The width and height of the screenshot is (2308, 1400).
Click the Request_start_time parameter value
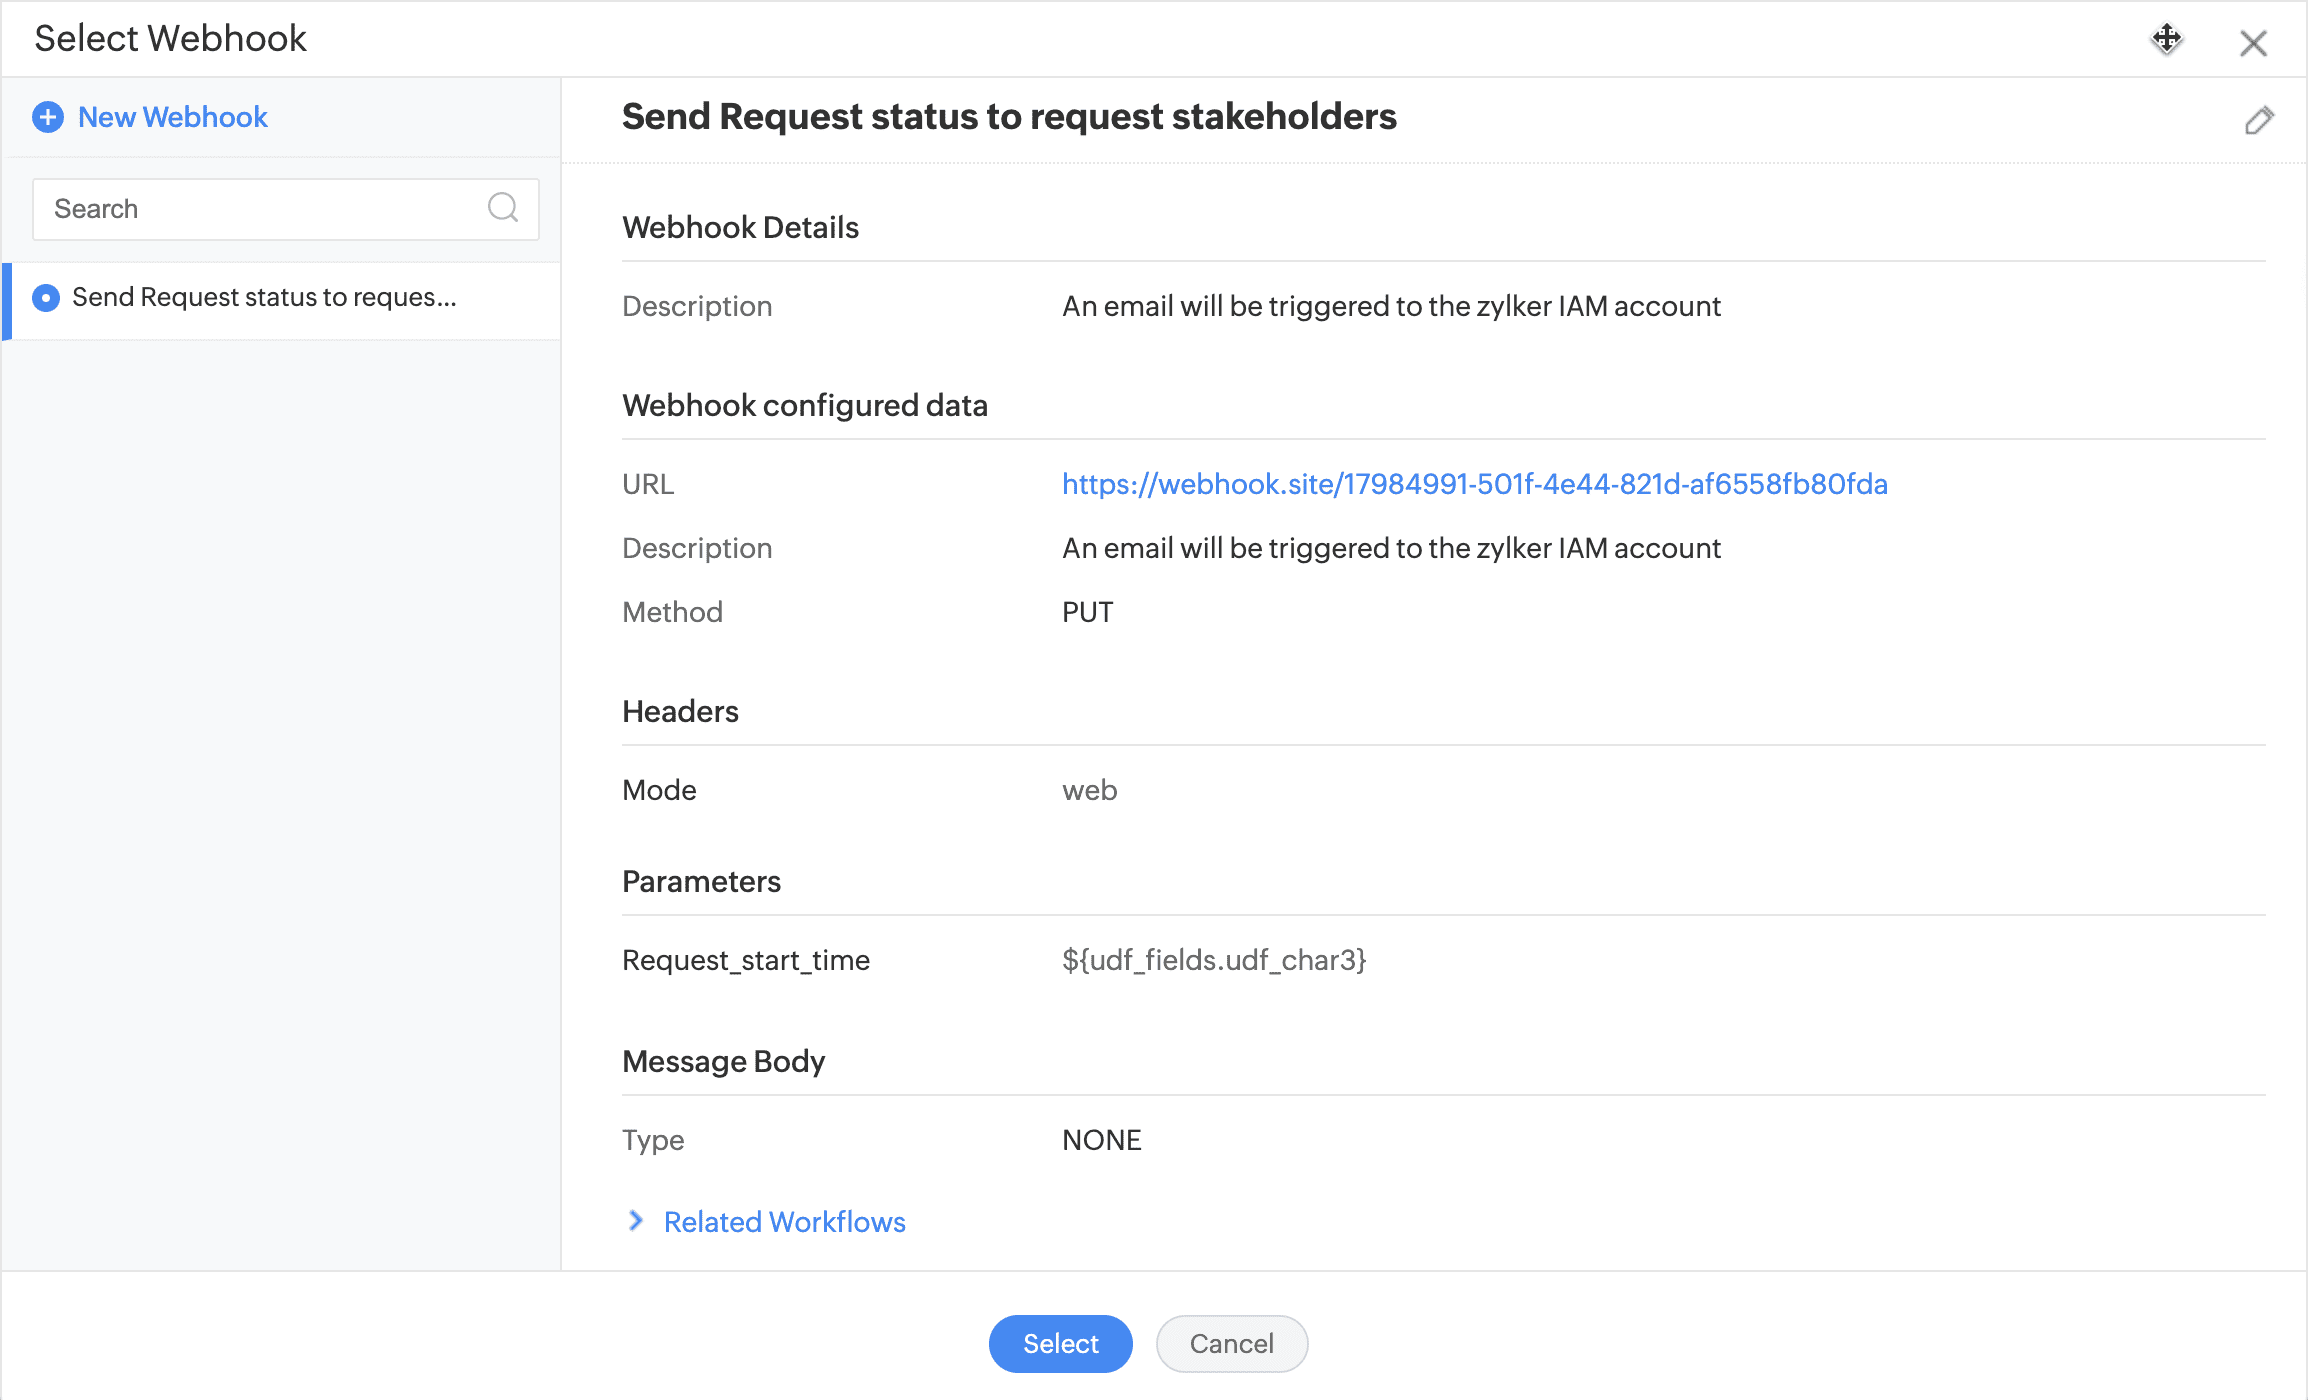click(1213, 960)
